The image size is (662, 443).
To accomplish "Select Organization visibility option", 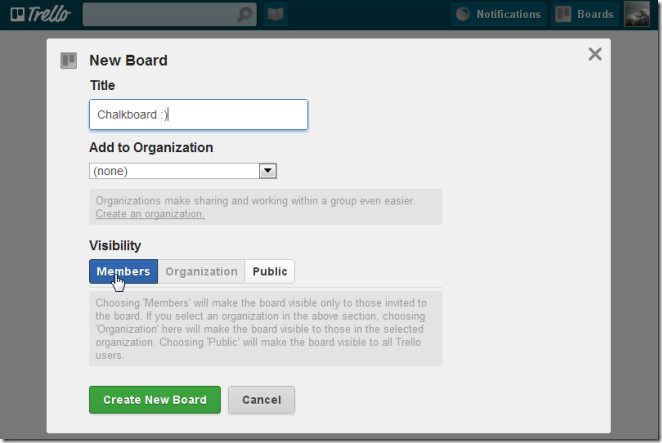I will [x=201, y=272].
